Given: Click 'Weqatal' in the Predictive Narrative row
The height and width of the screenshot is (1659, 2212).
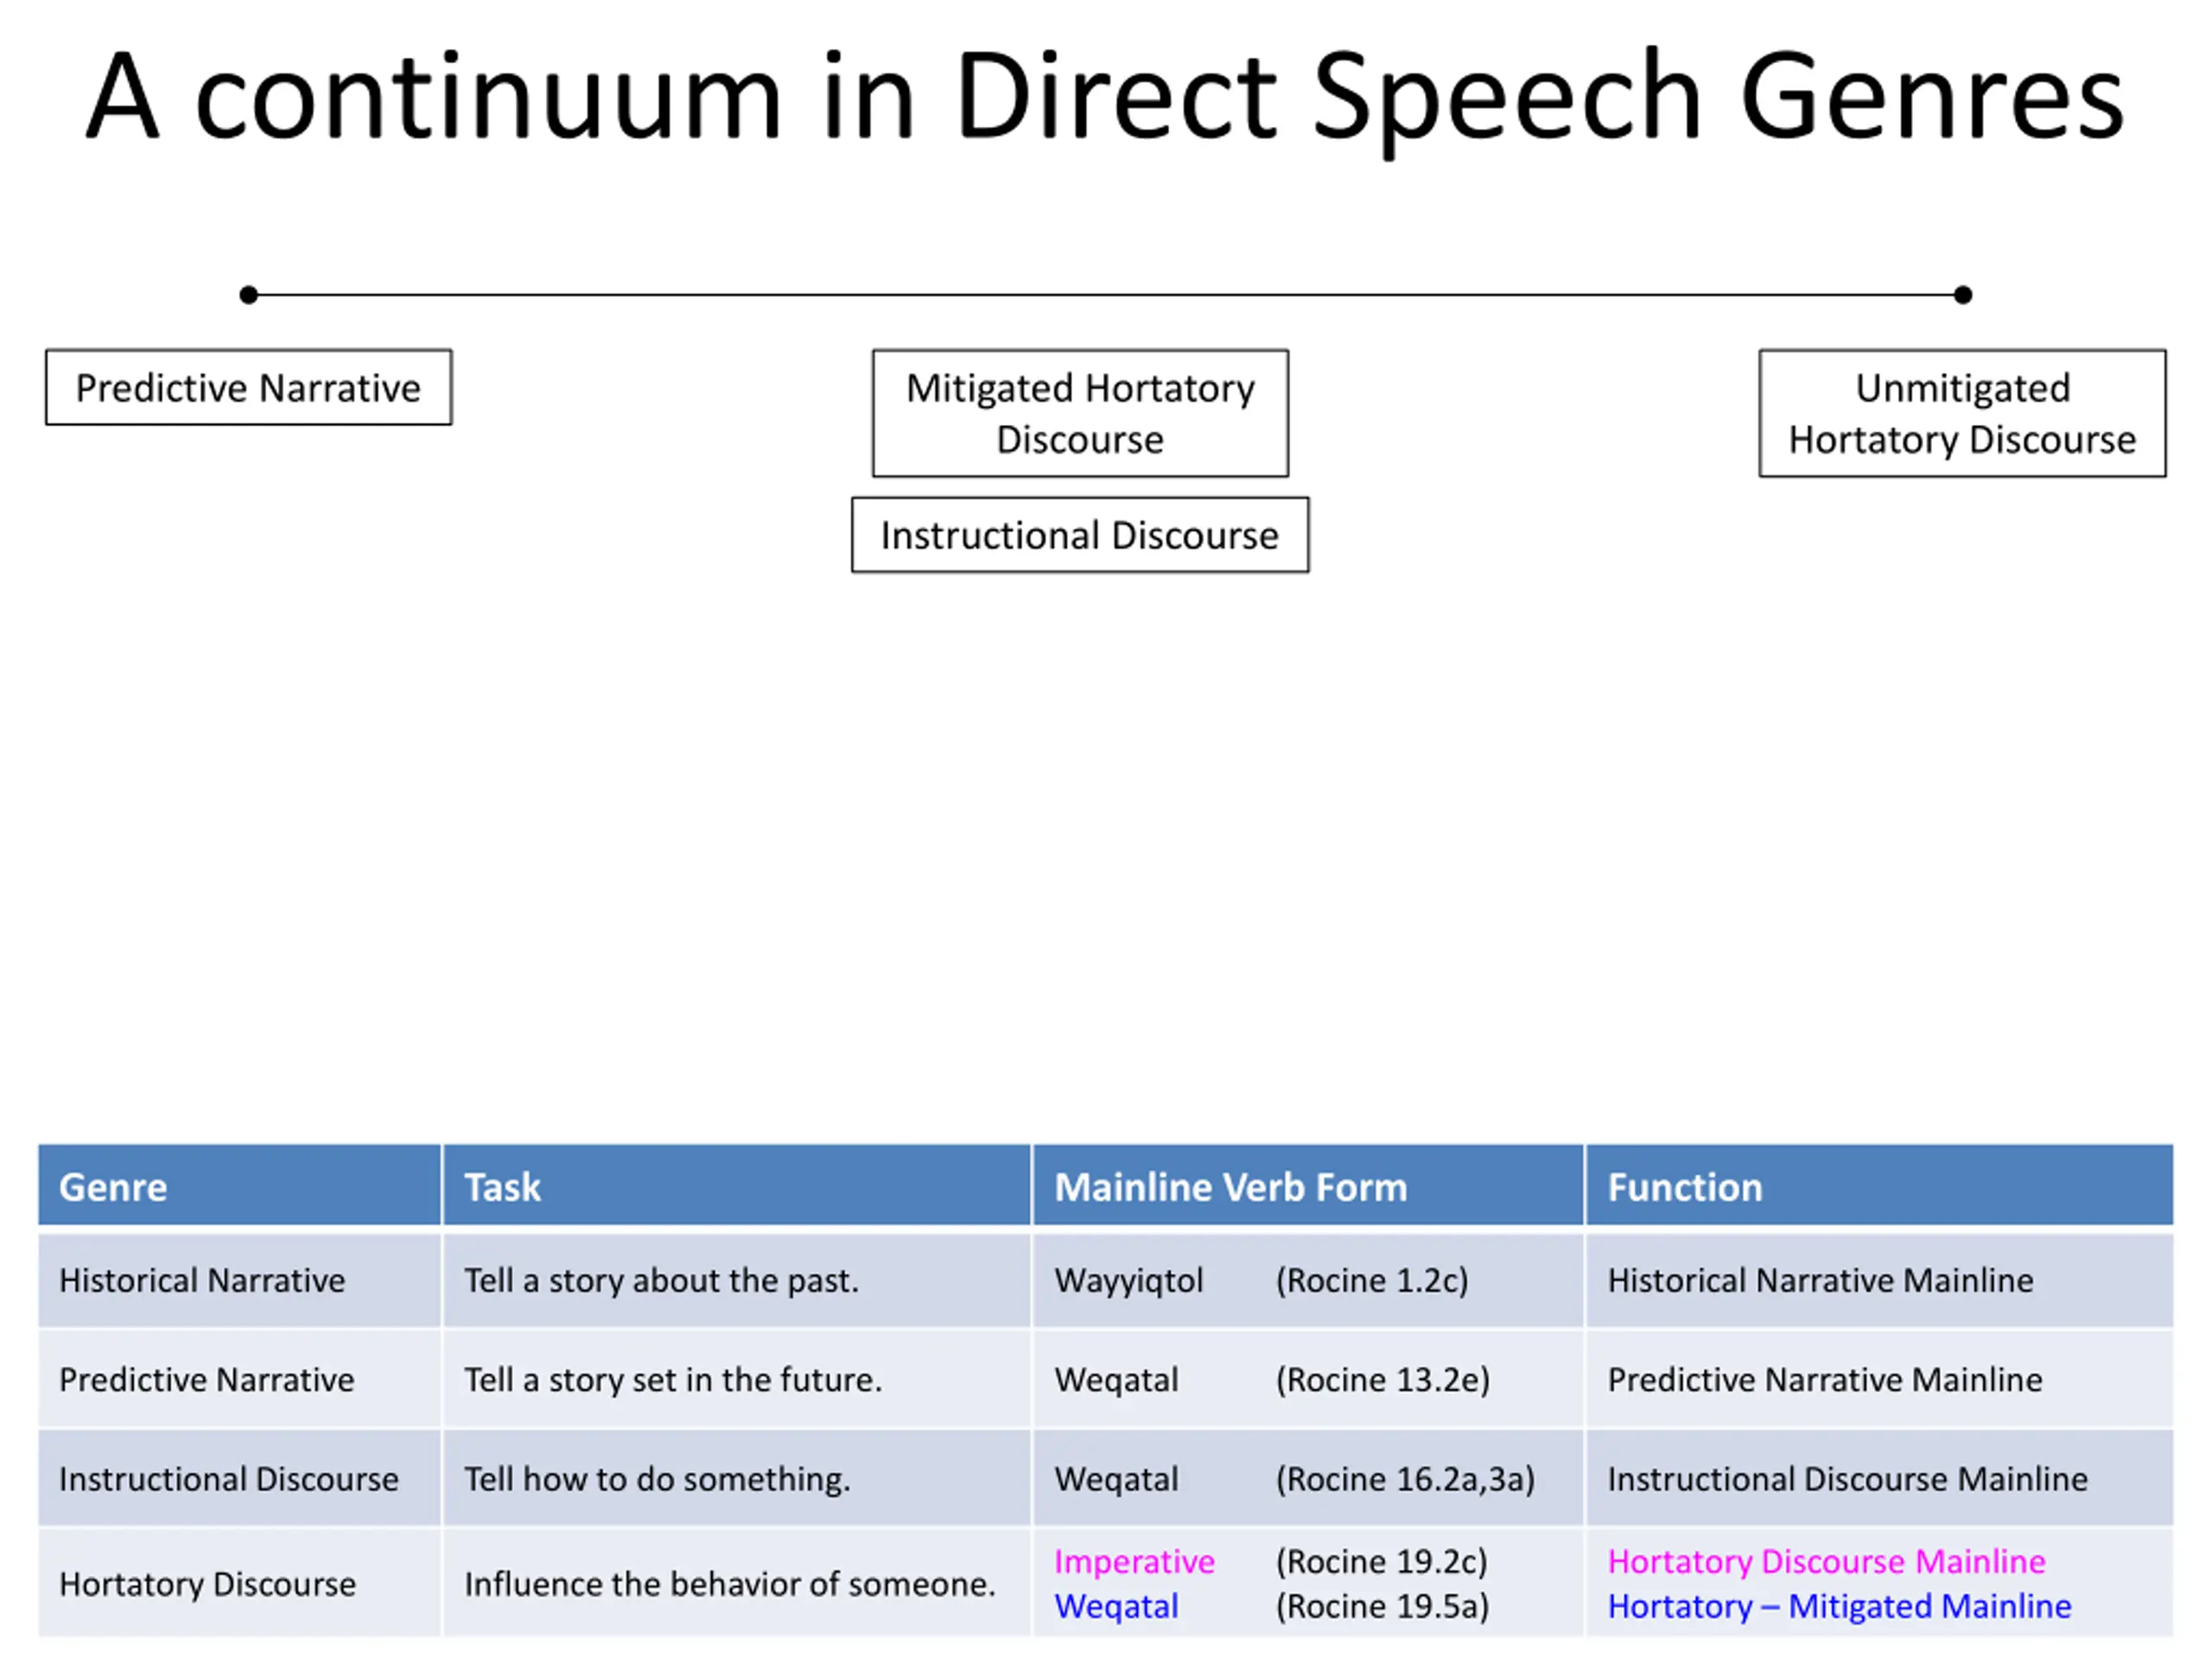Looking at the screenshot, I should point(1116,1380).
